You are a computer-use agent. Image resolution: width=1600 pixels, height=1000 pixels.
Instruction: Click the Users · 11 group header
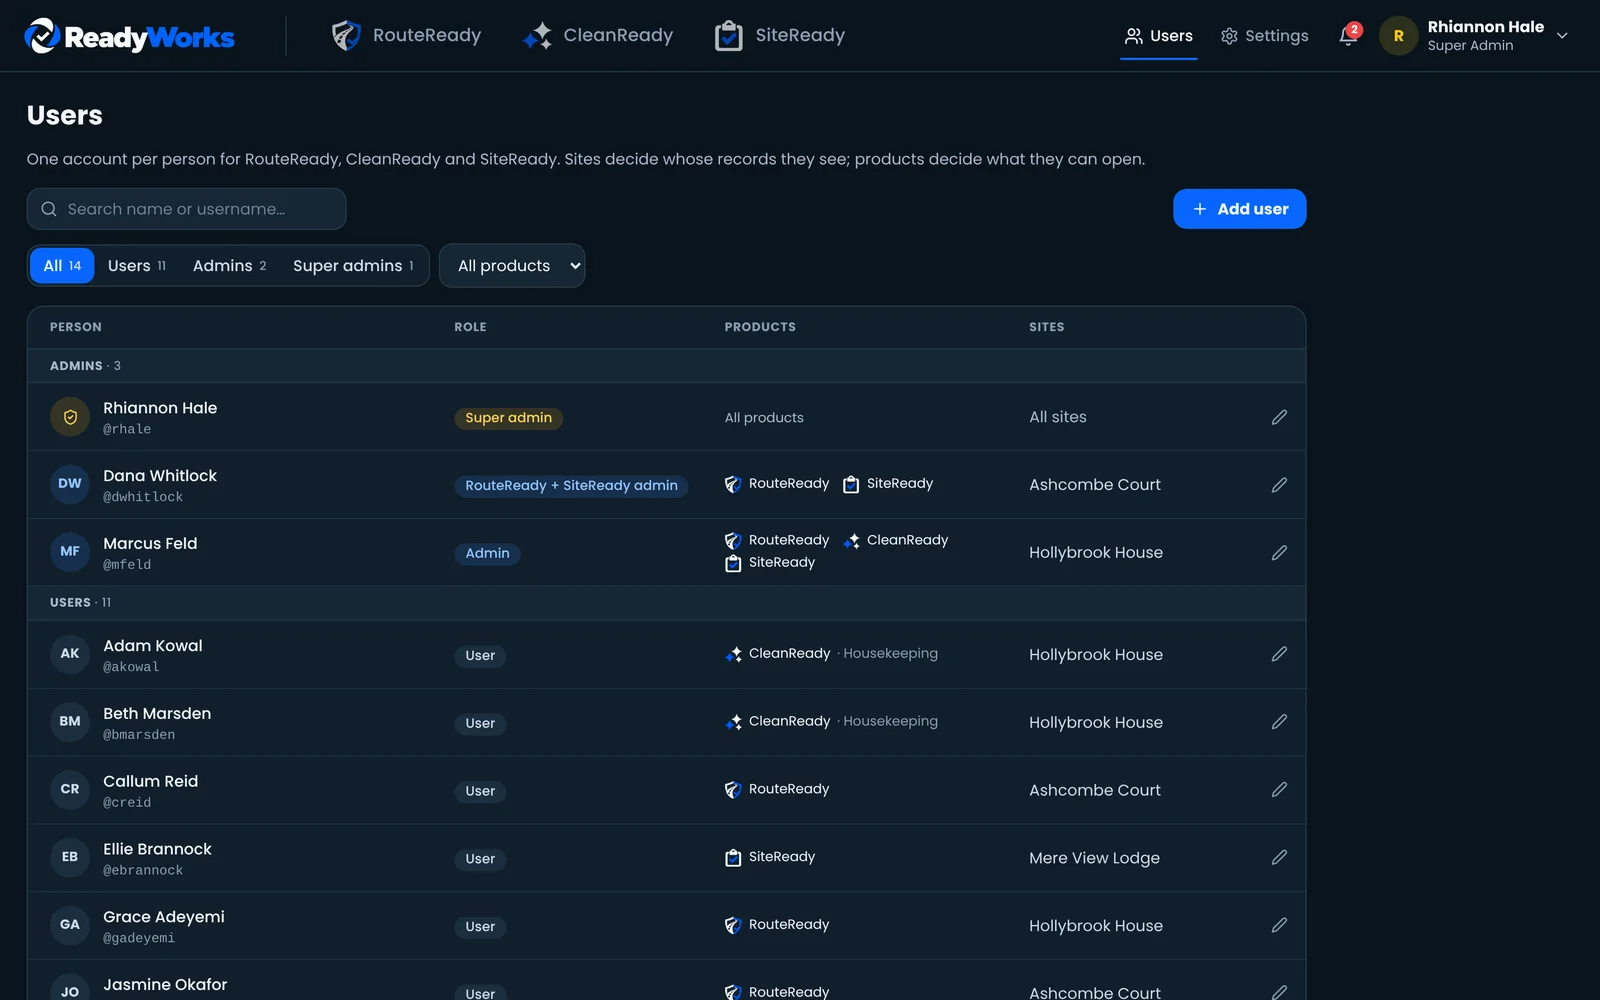click(666, 603)
